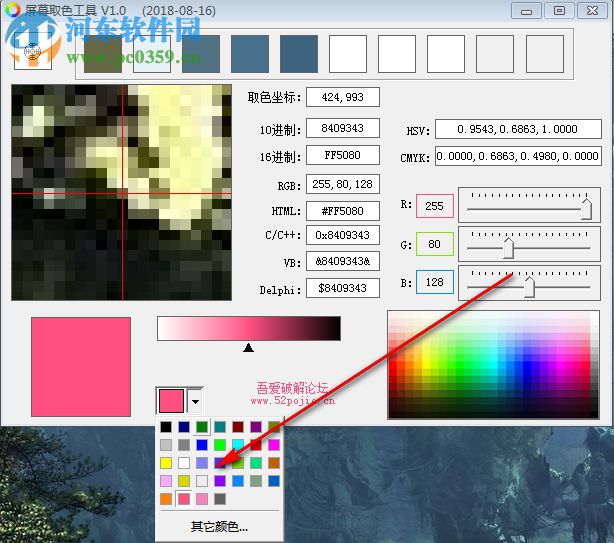Click the screen color picker crosshair icon

pos(33,51)
